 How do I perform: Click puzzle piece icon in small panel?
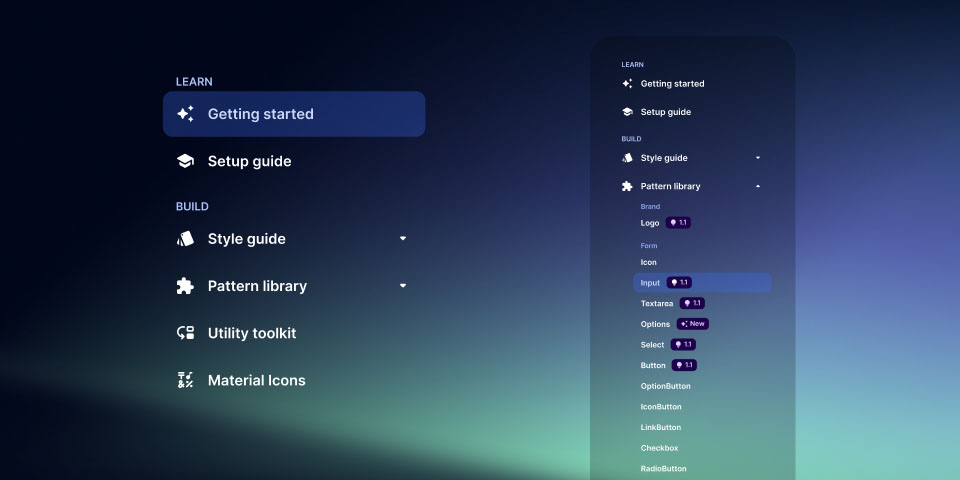click(627, 186)
